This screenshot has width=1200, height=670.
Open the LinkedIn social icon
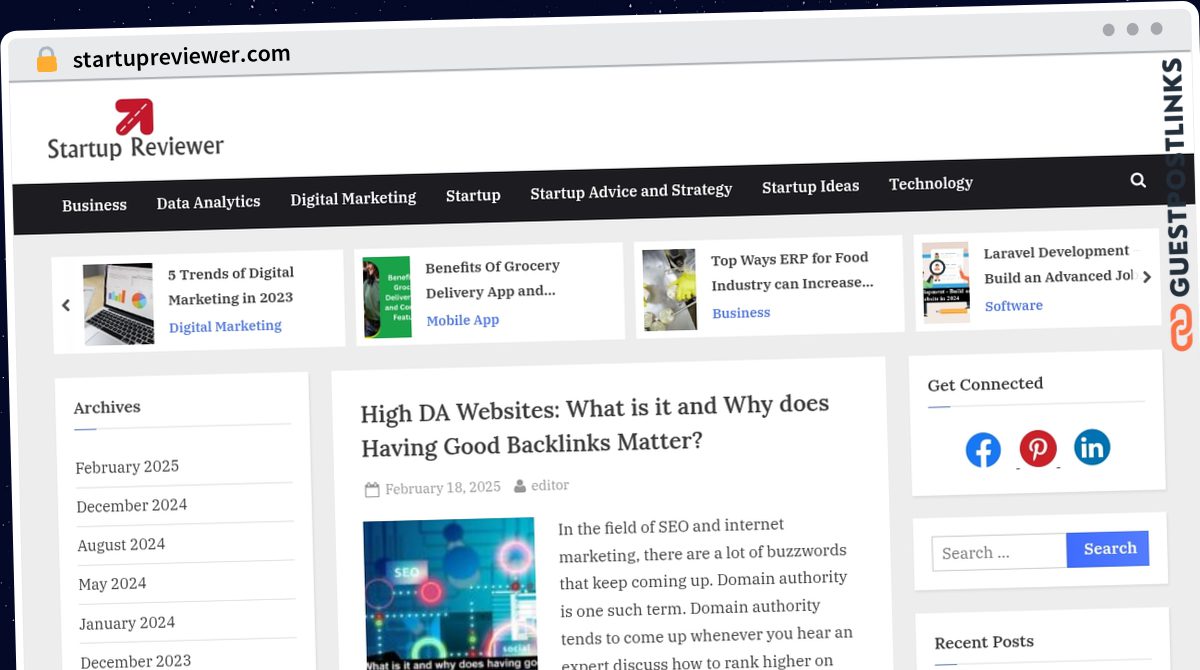[x=1092, y=447]
